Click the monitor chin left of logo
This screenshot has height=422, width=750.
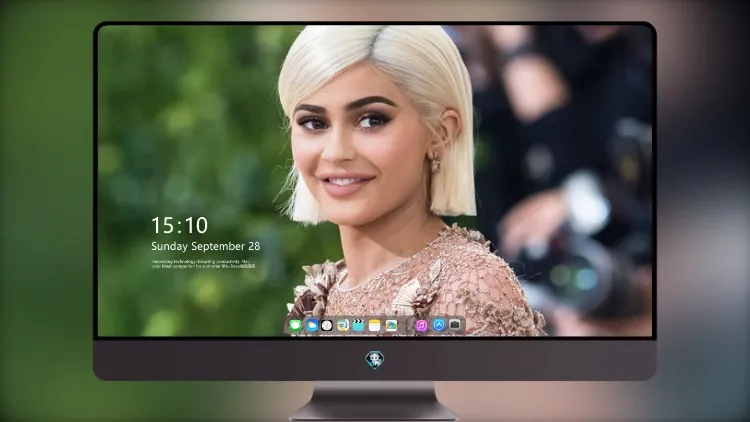[x=230, y=360]
